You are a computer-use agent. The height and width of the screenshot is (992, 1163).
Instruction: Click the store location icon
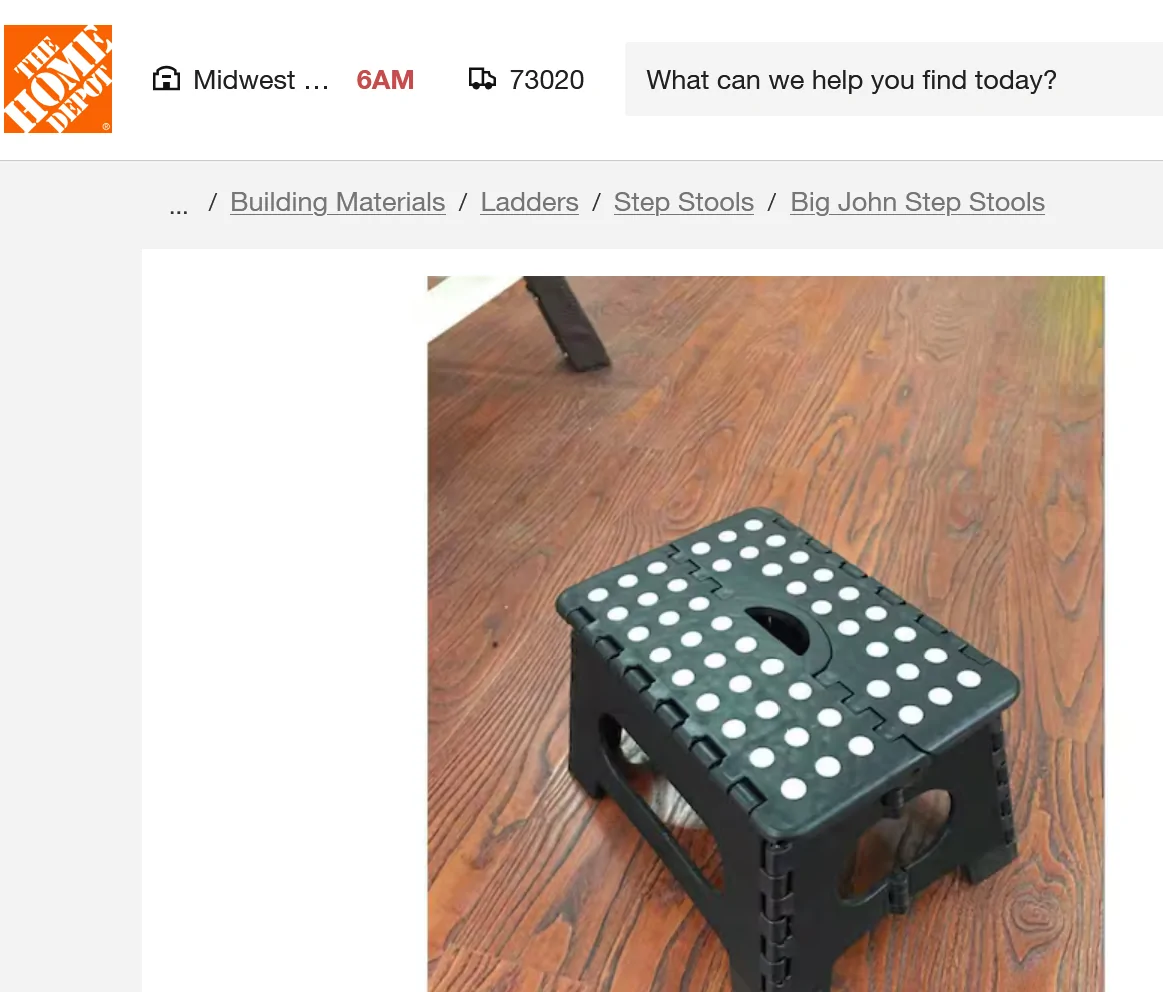pos(166,79)
